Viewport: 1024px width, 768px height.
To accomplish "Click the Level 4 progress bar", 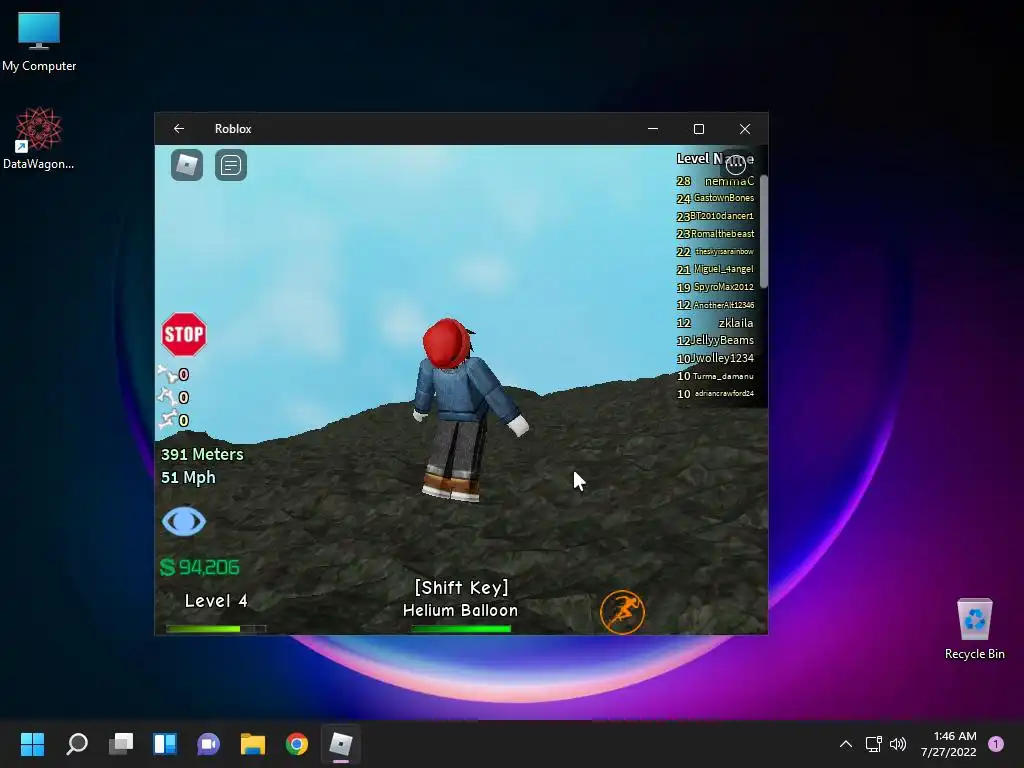I will 216,629.
